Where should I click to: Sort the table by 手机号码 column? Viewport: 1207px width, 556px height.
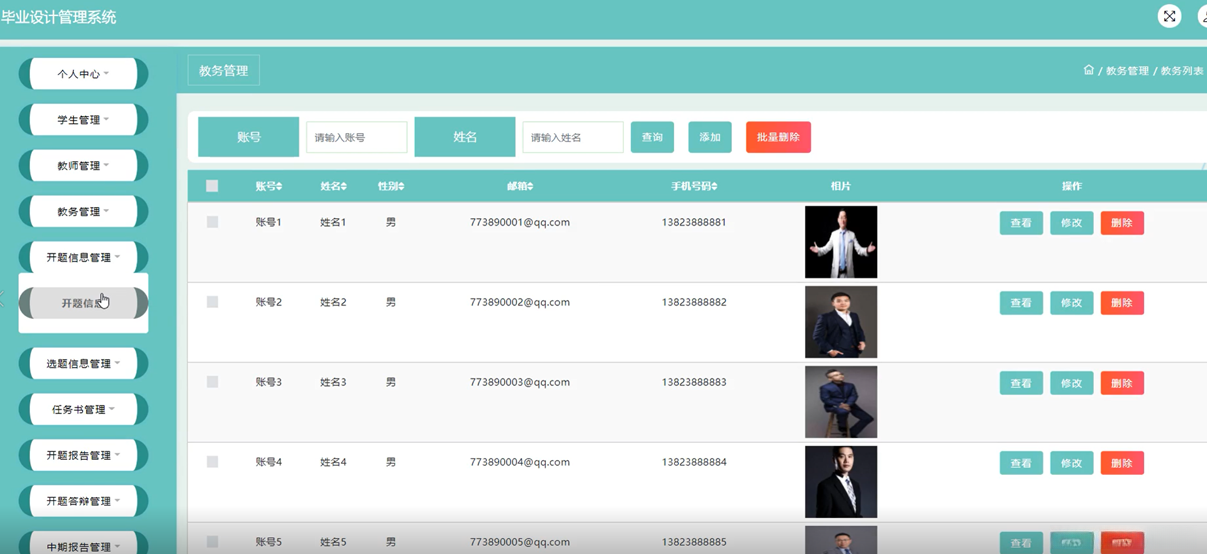click(694, 186)
